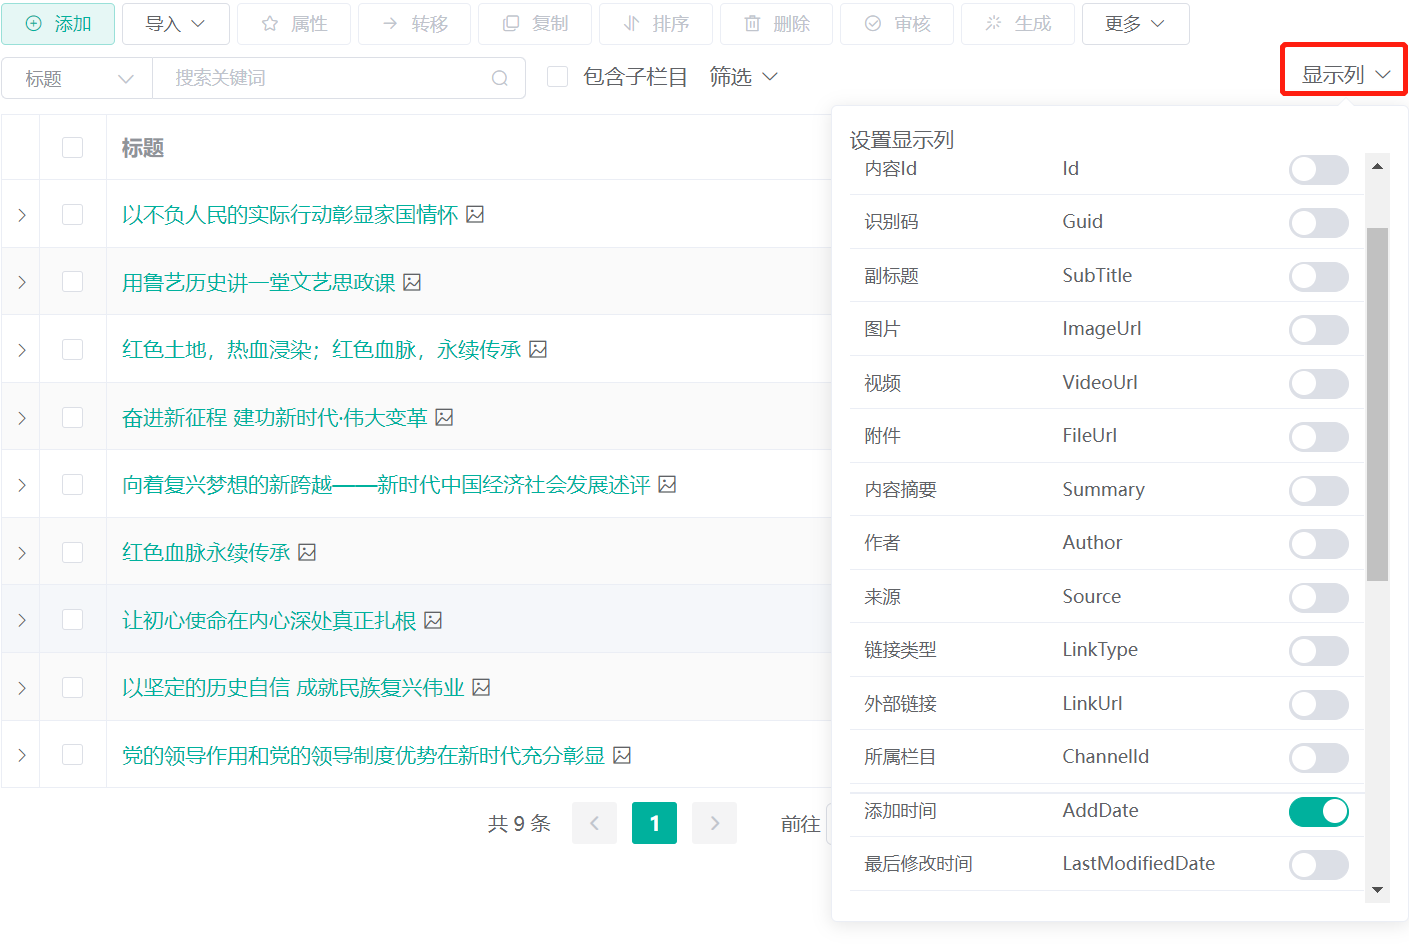This screenshot has width=1409, height=950.
Task: Open the 显示列 dropdown
Action: click(1344, 74)
